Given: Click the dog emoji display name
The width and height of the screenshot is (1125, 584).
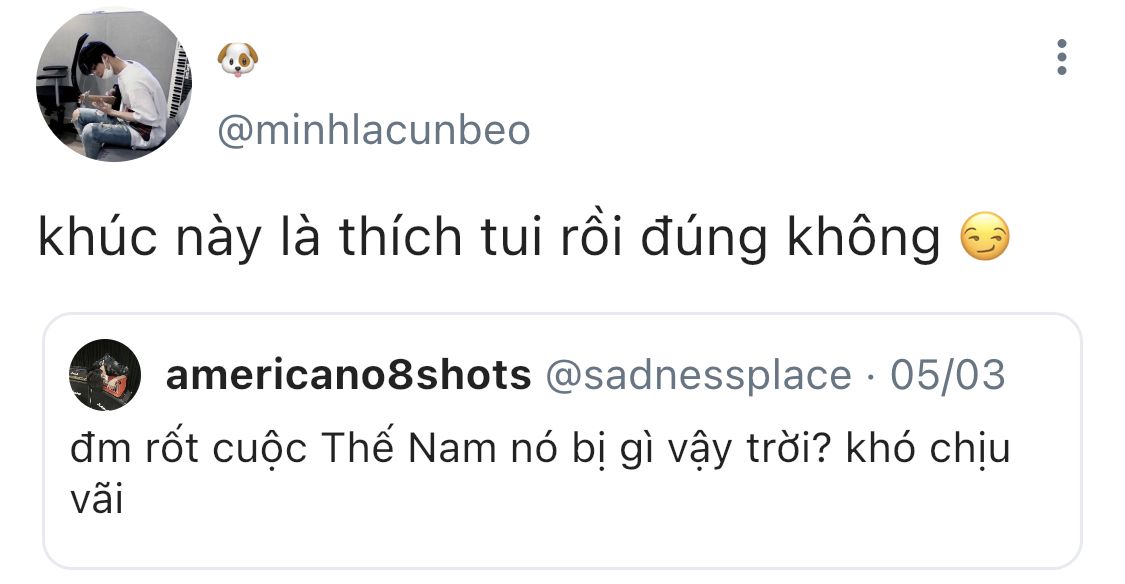Looking at the screenshot, I should point(238,62).
